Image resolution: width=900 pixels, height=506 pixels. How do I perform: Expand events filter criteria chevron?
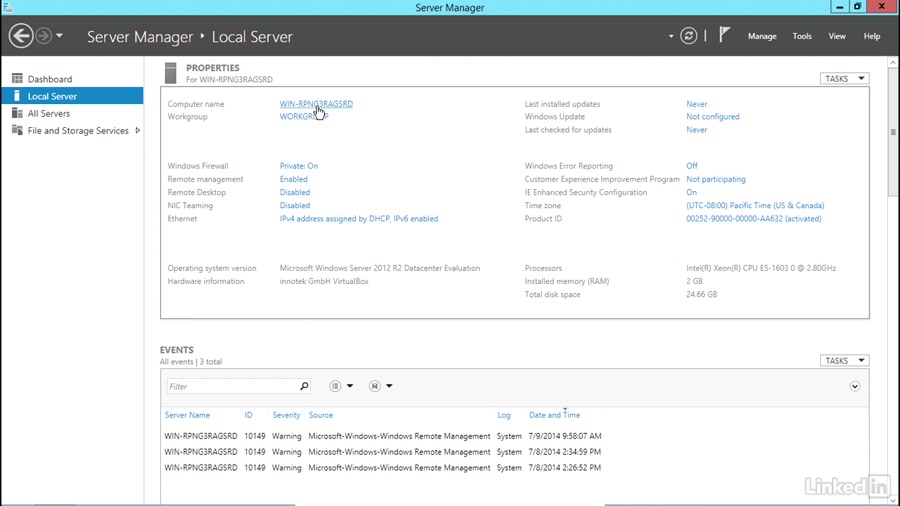(855, 386)
